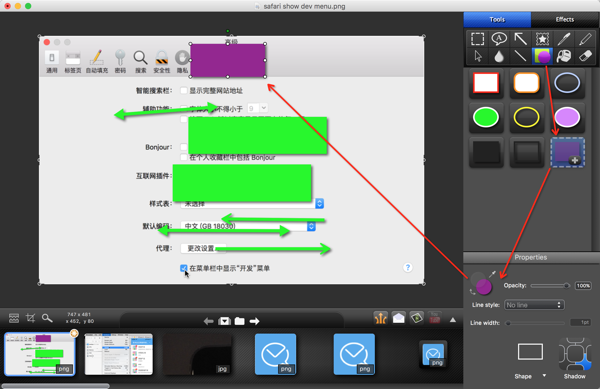Select the purple rectangle on canvas
Image resolution: width=600 pixels, height=389 pixels.
[x=228, y=60]
